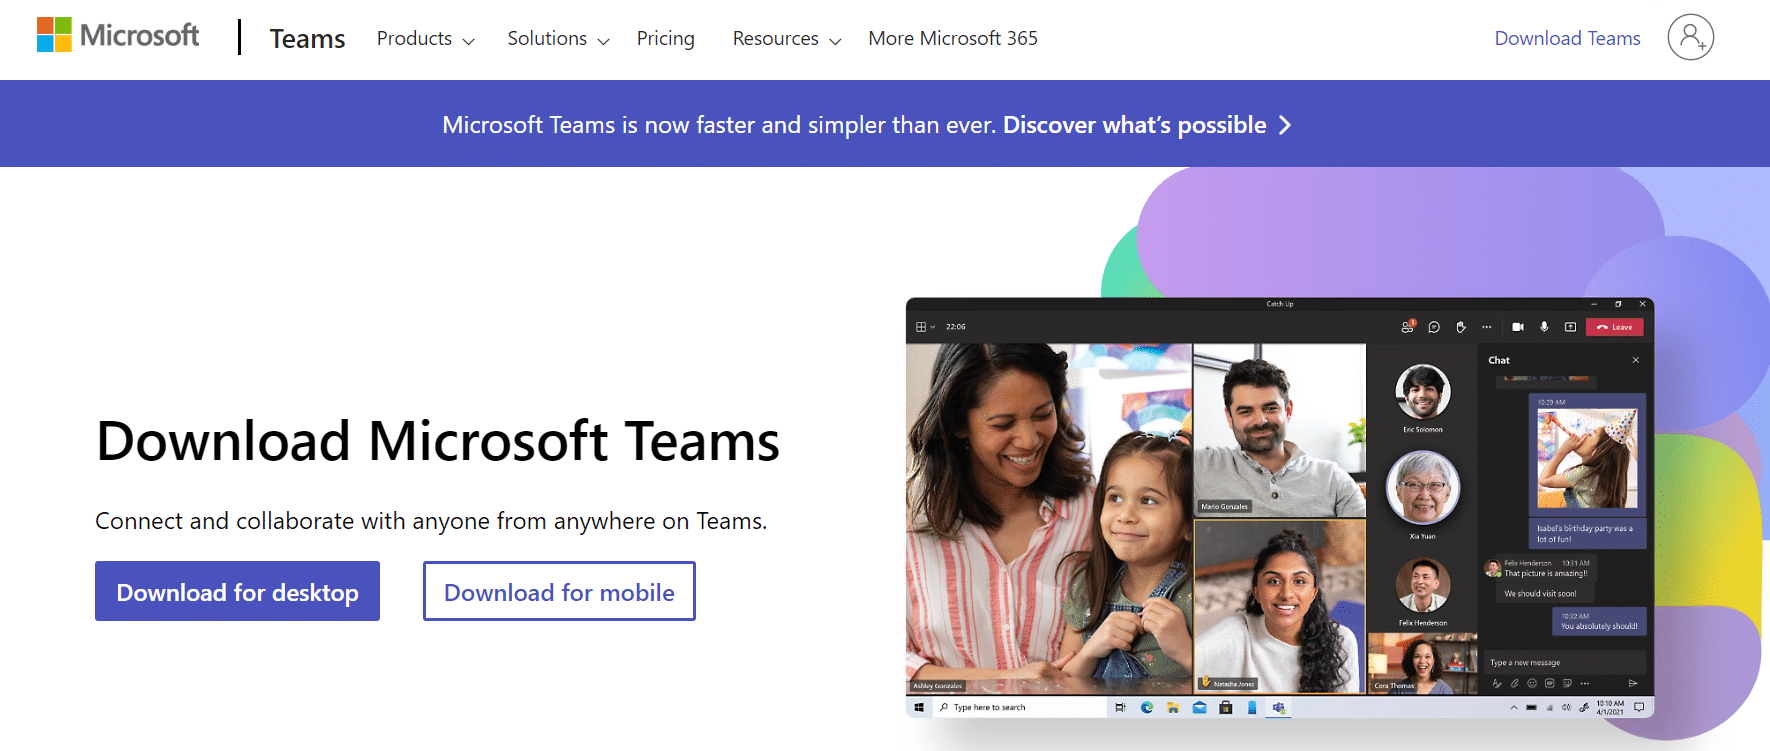Click the raise hand icon
This screenshot has height=751, width=1770.
[x=1461, y=327]
